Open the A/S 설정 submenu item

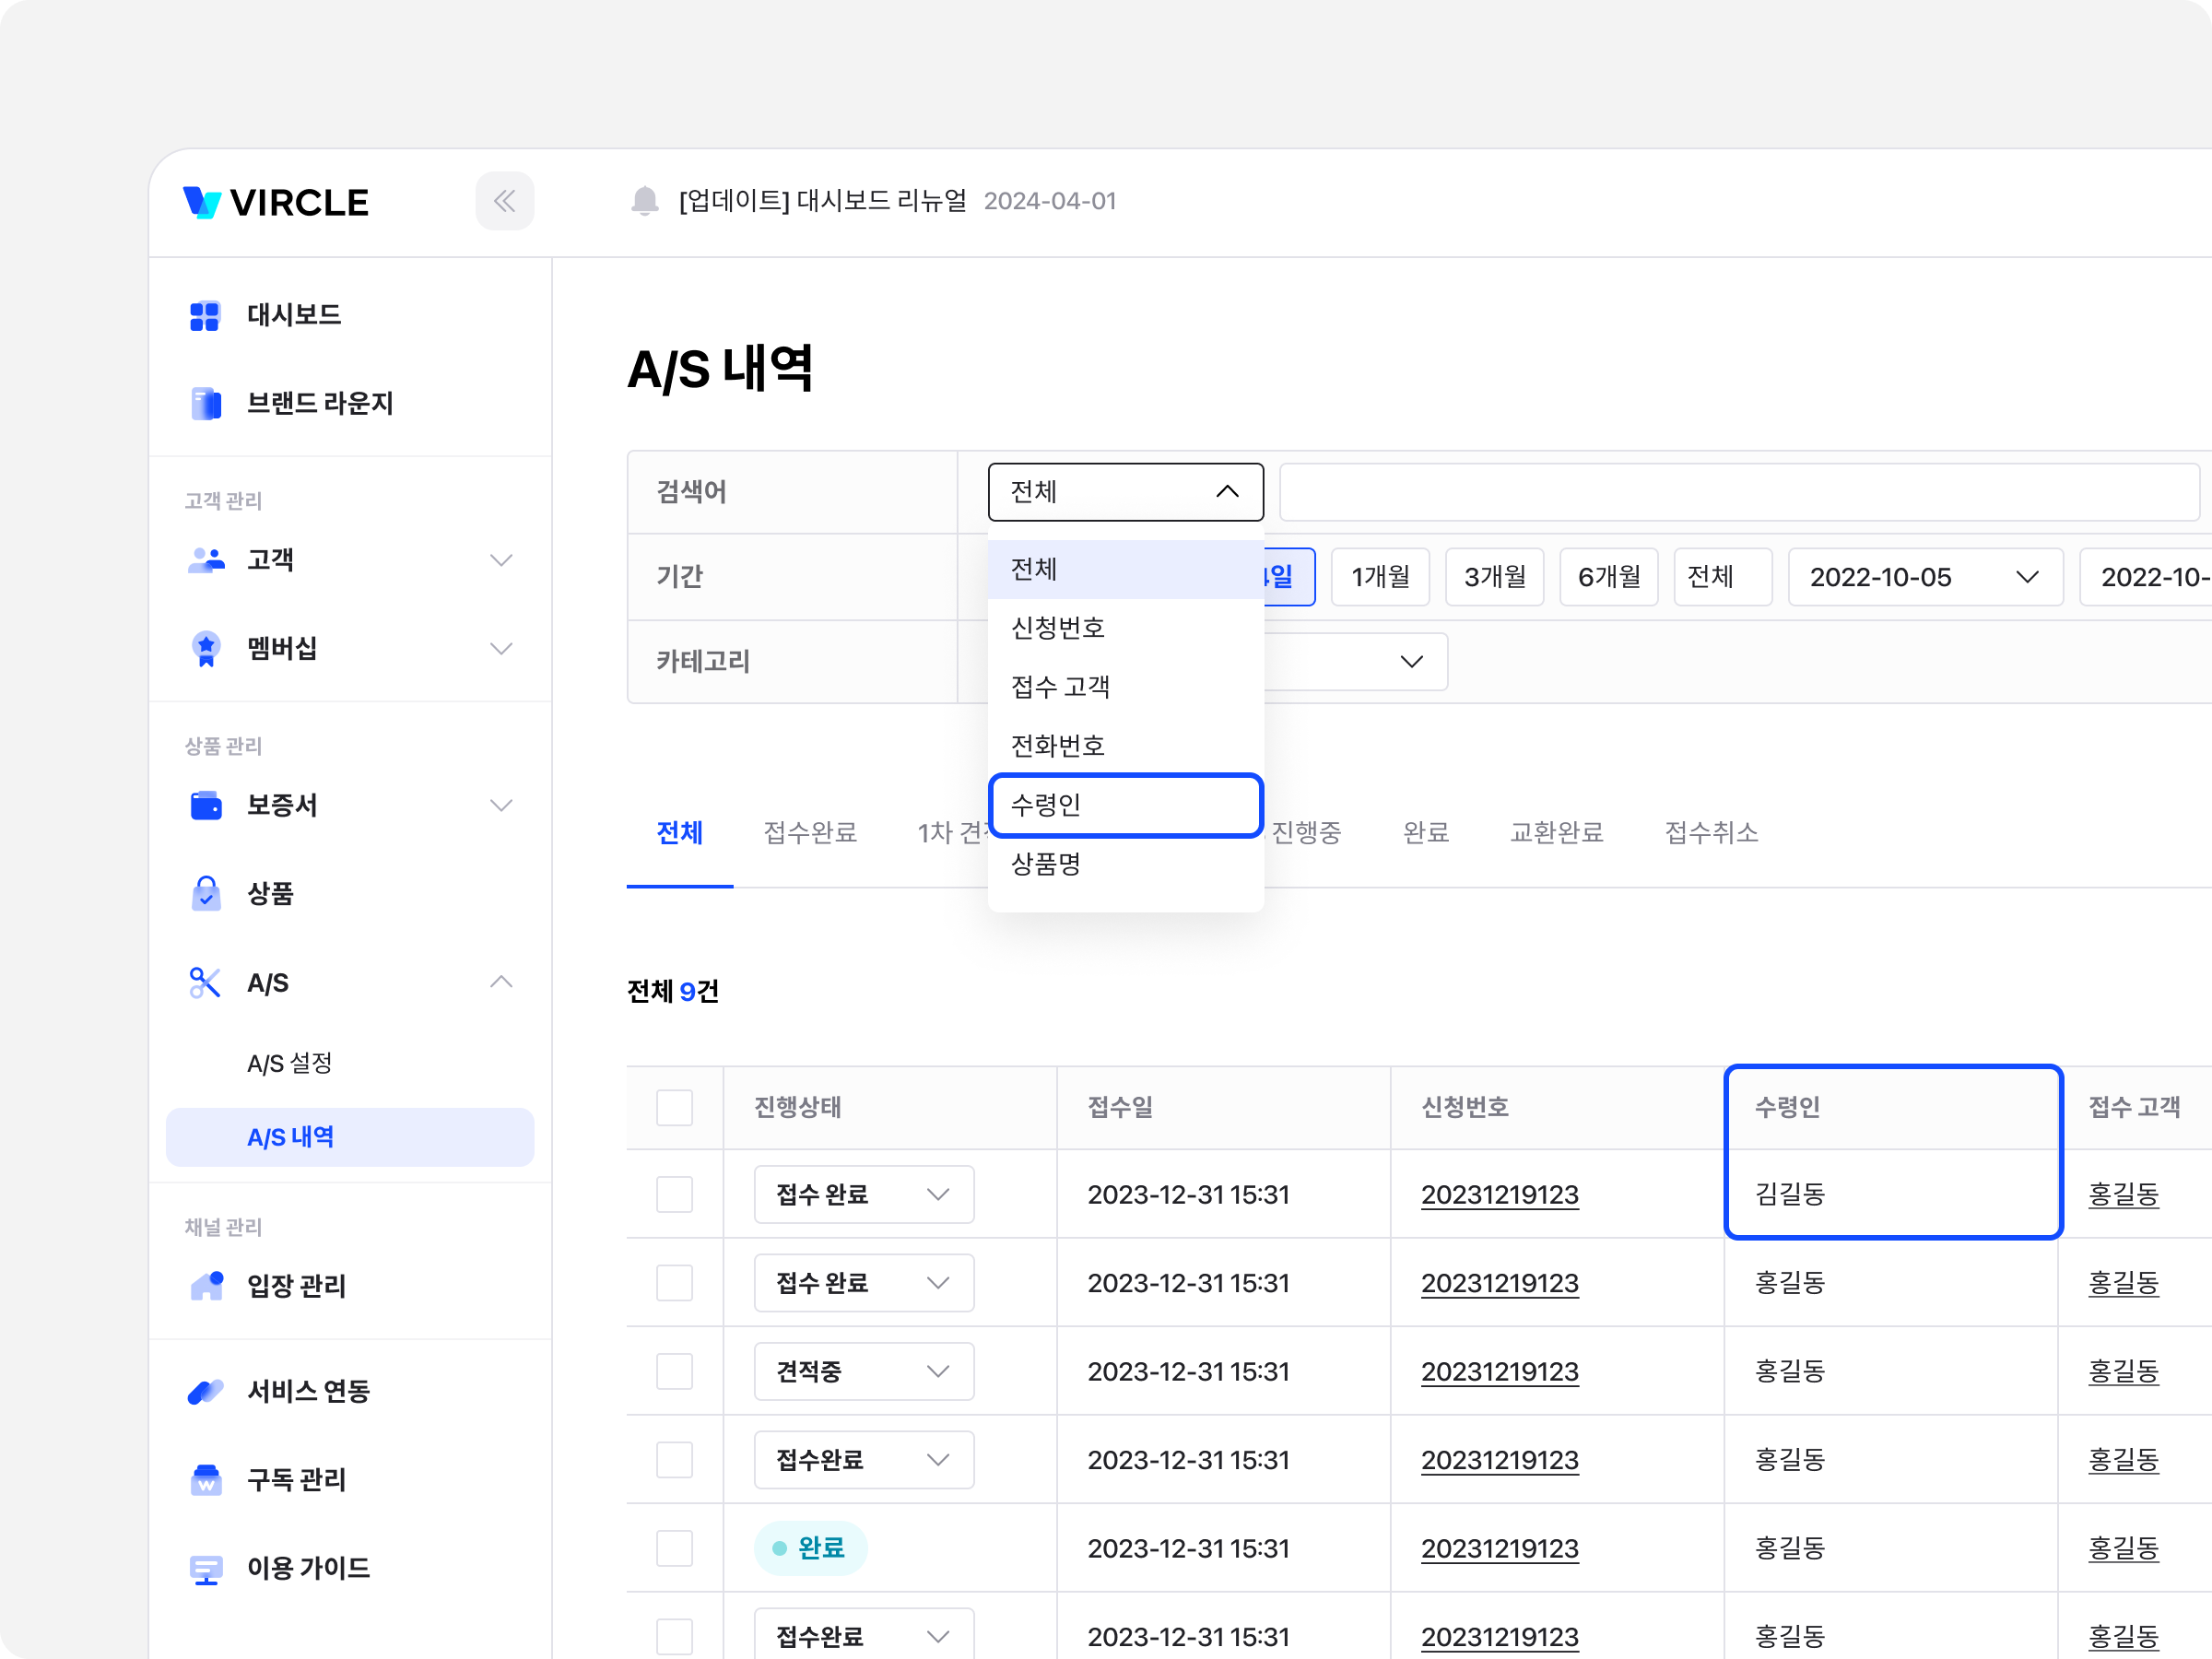click(290, 1064)
